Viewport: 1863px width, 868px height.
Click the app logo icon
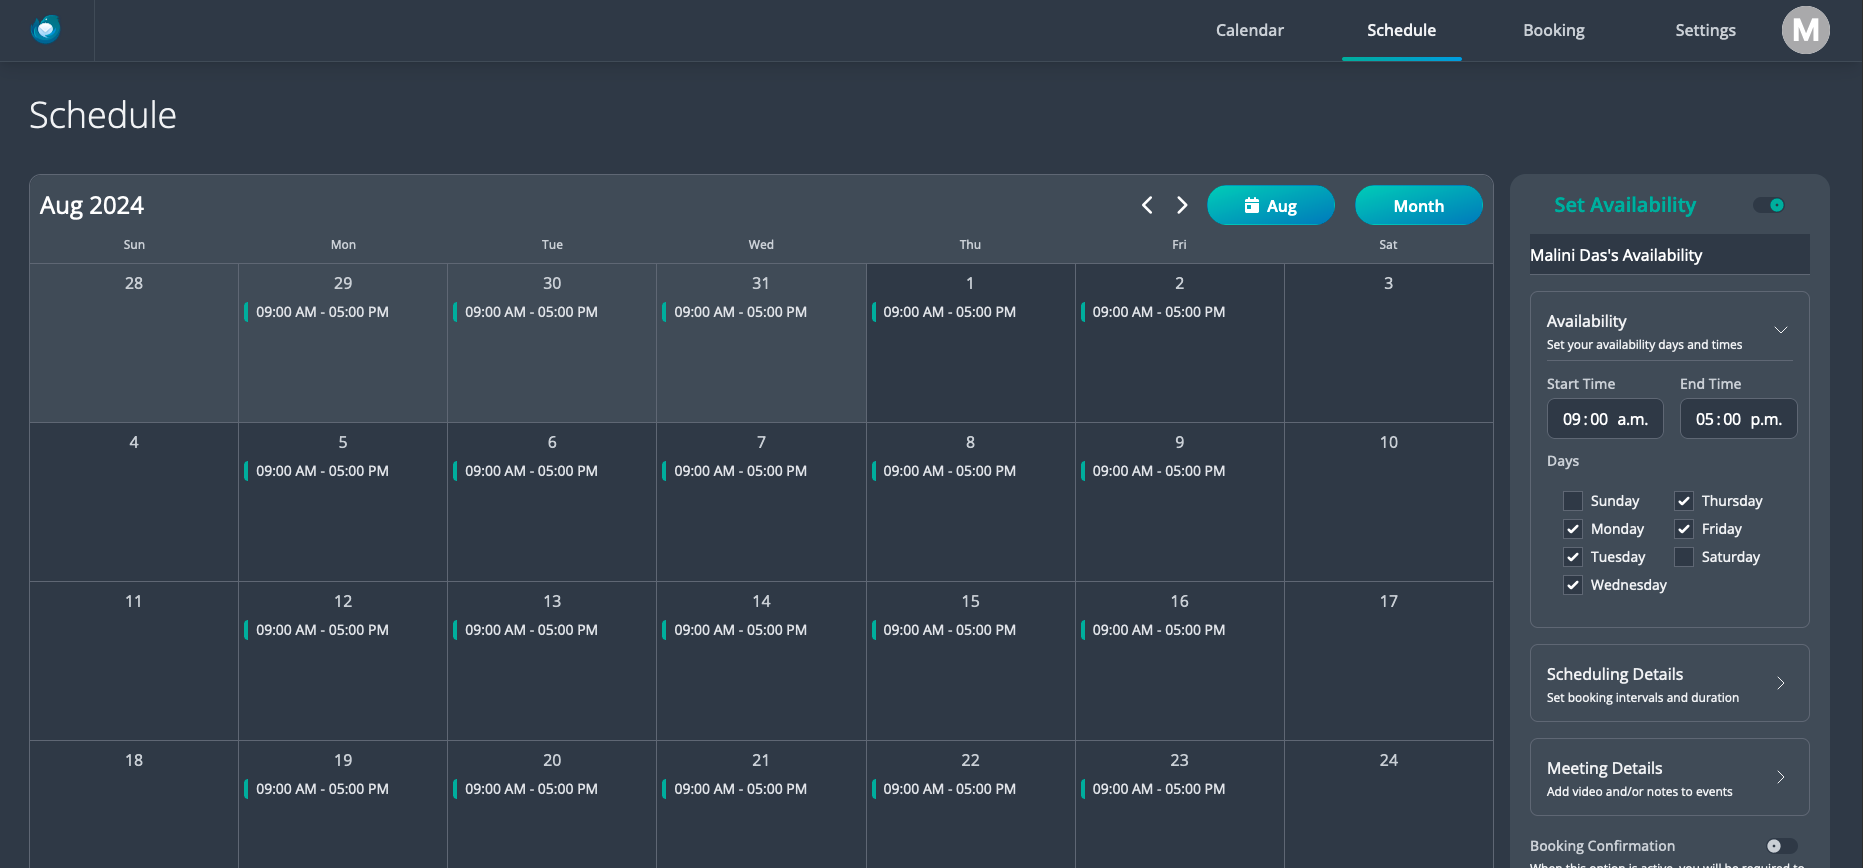point(46,30)
